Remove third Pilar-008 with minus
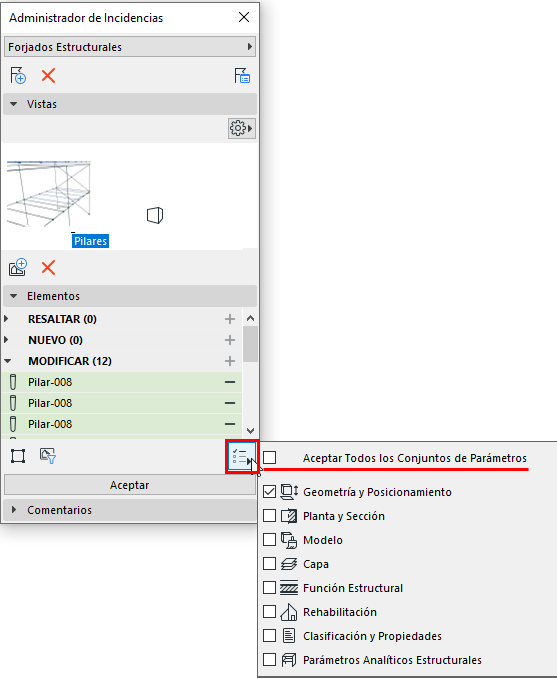557x679 pixels. (230, 424)
